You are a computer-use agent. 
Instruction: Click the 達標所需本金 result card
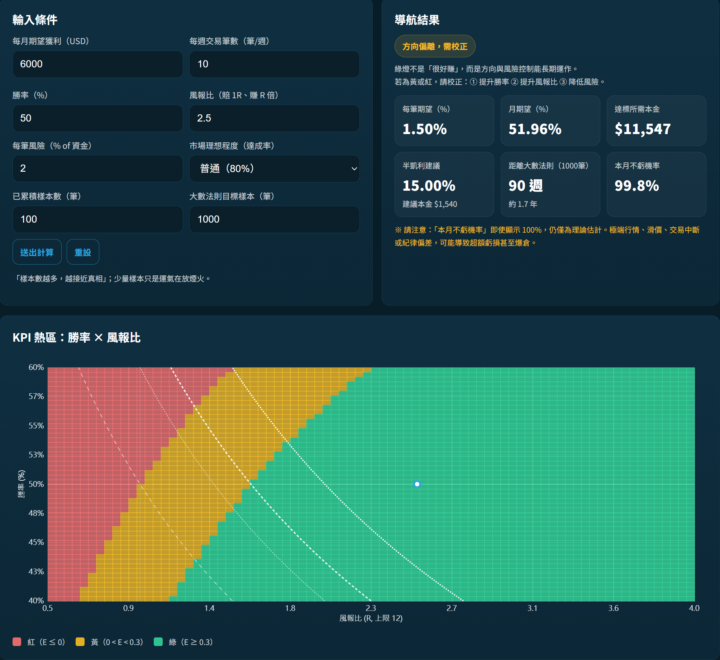click(656, 120)
